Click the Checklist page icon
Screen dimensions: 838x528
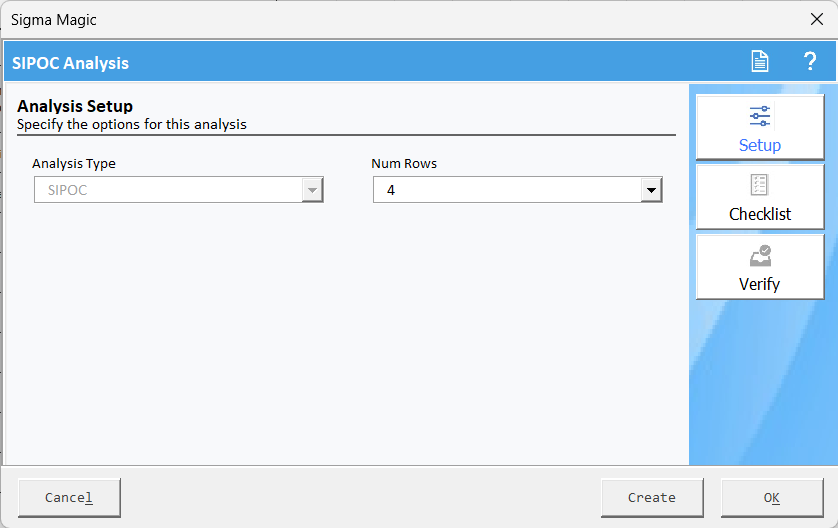click(759, 185)
